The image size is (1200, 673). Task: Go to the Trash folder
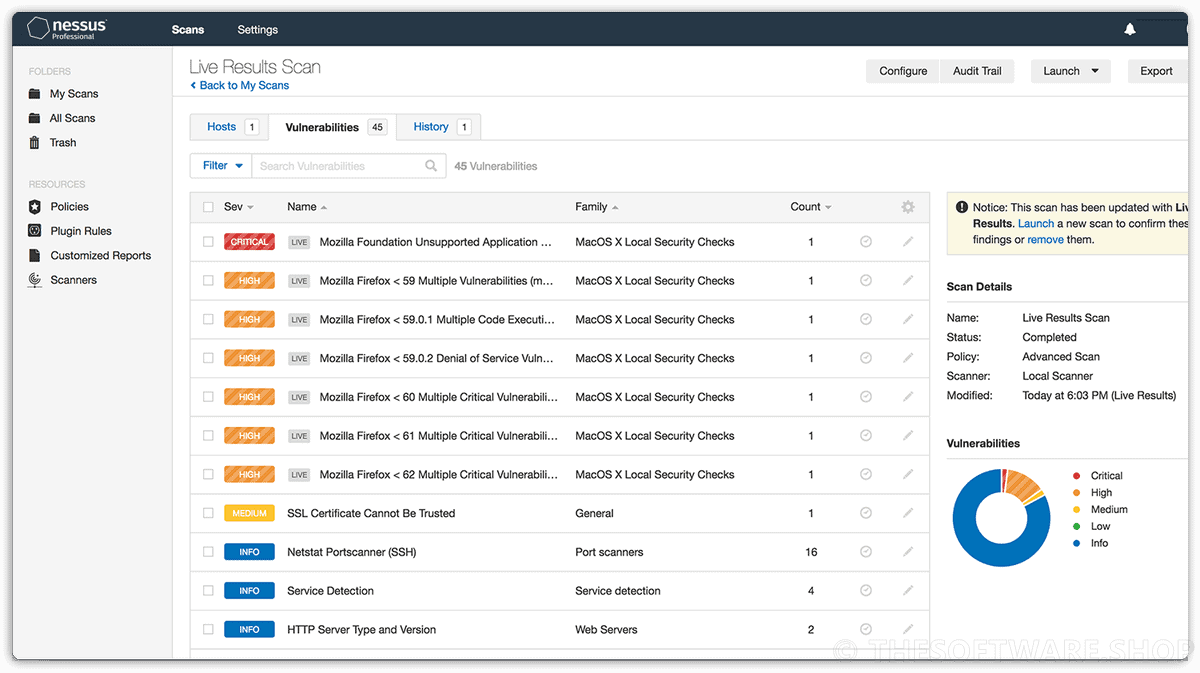(x=63, y=143)
